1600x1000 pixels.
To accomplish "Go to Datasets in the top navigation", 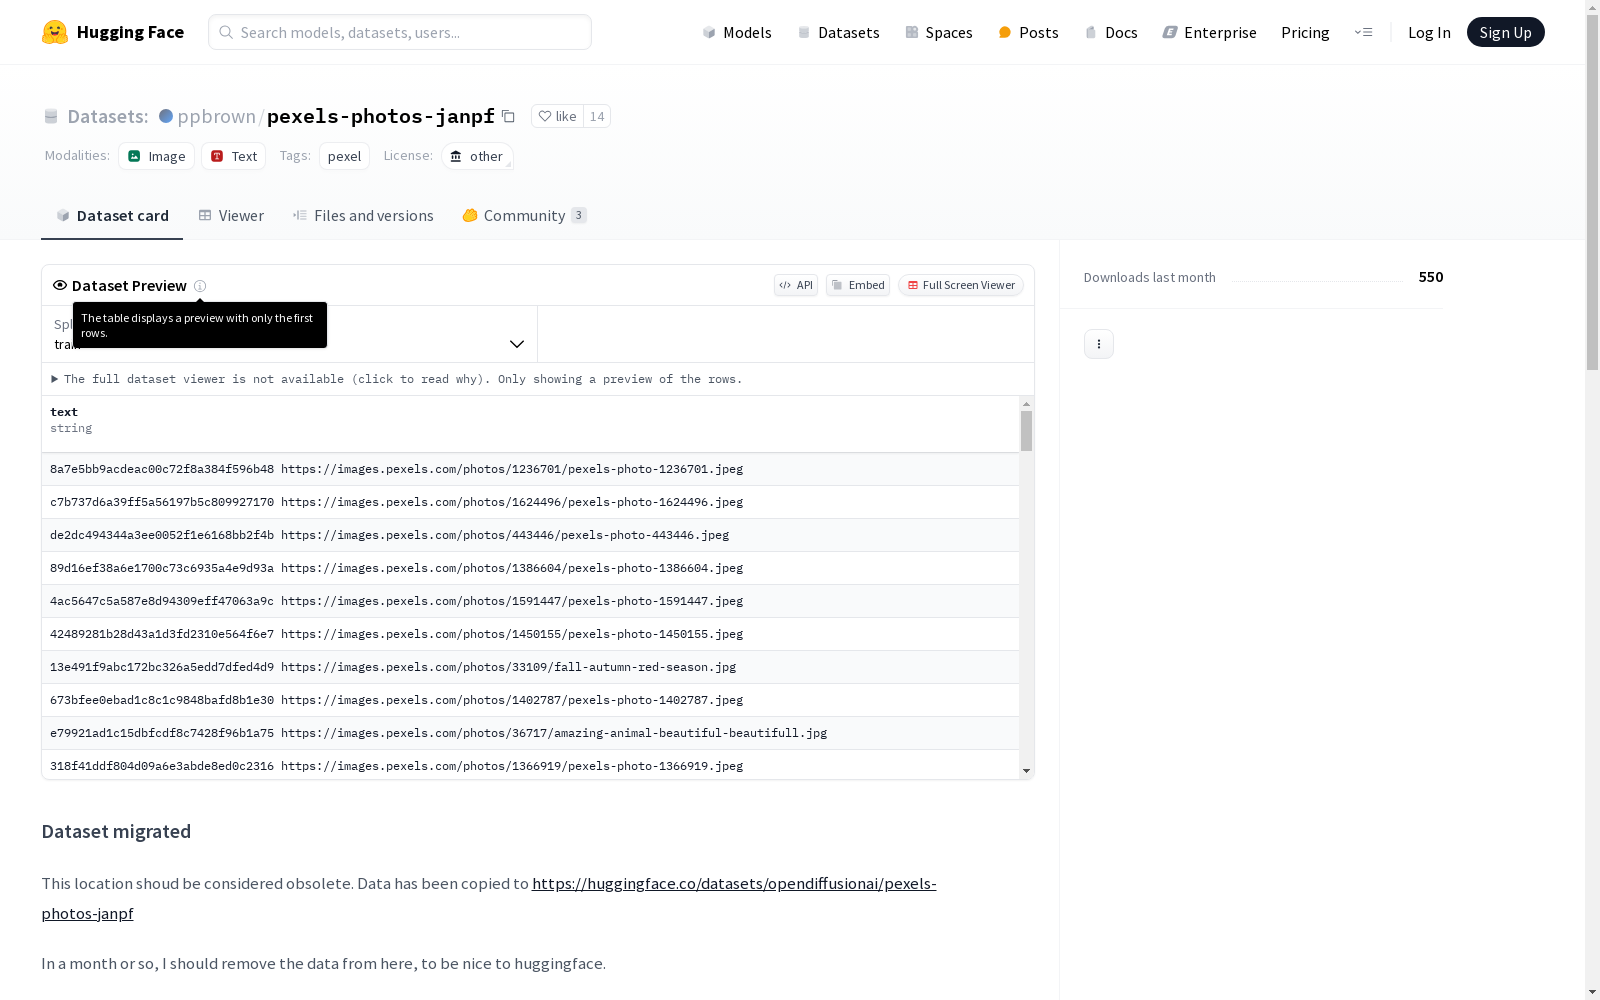I will tap(838, 32).
